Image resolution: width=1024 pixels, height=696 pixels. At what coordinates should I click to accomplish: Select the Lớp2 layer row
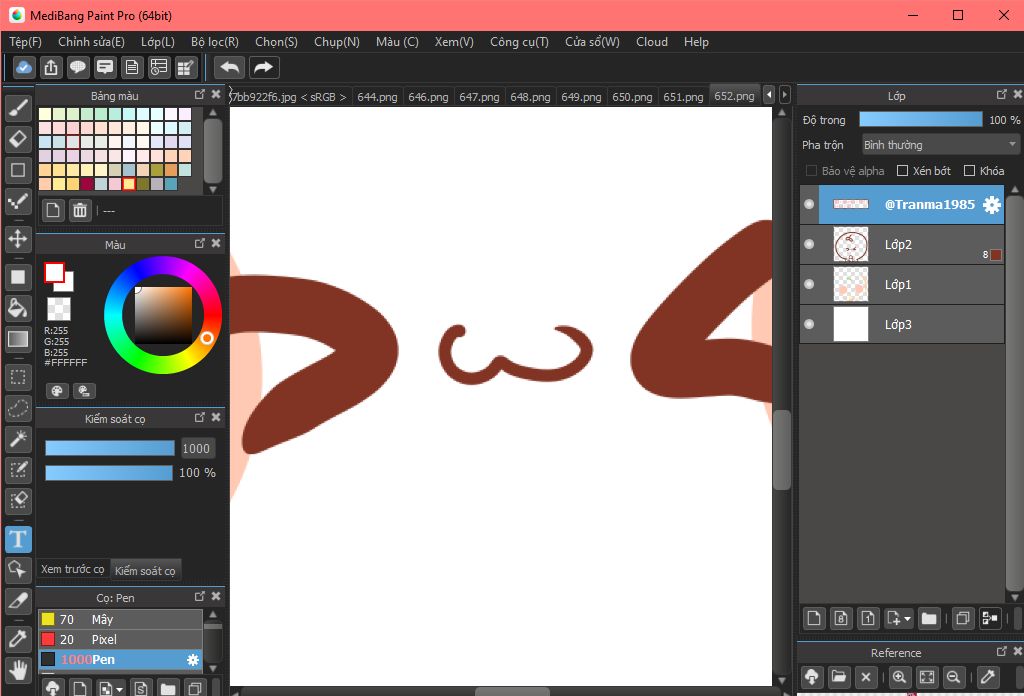point(902,245)
